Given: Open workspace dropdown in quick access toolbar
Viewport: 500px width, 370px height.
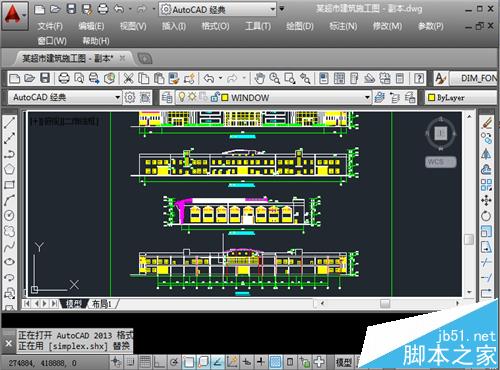Looking at the screenshot, I should (x=272, y=9).
